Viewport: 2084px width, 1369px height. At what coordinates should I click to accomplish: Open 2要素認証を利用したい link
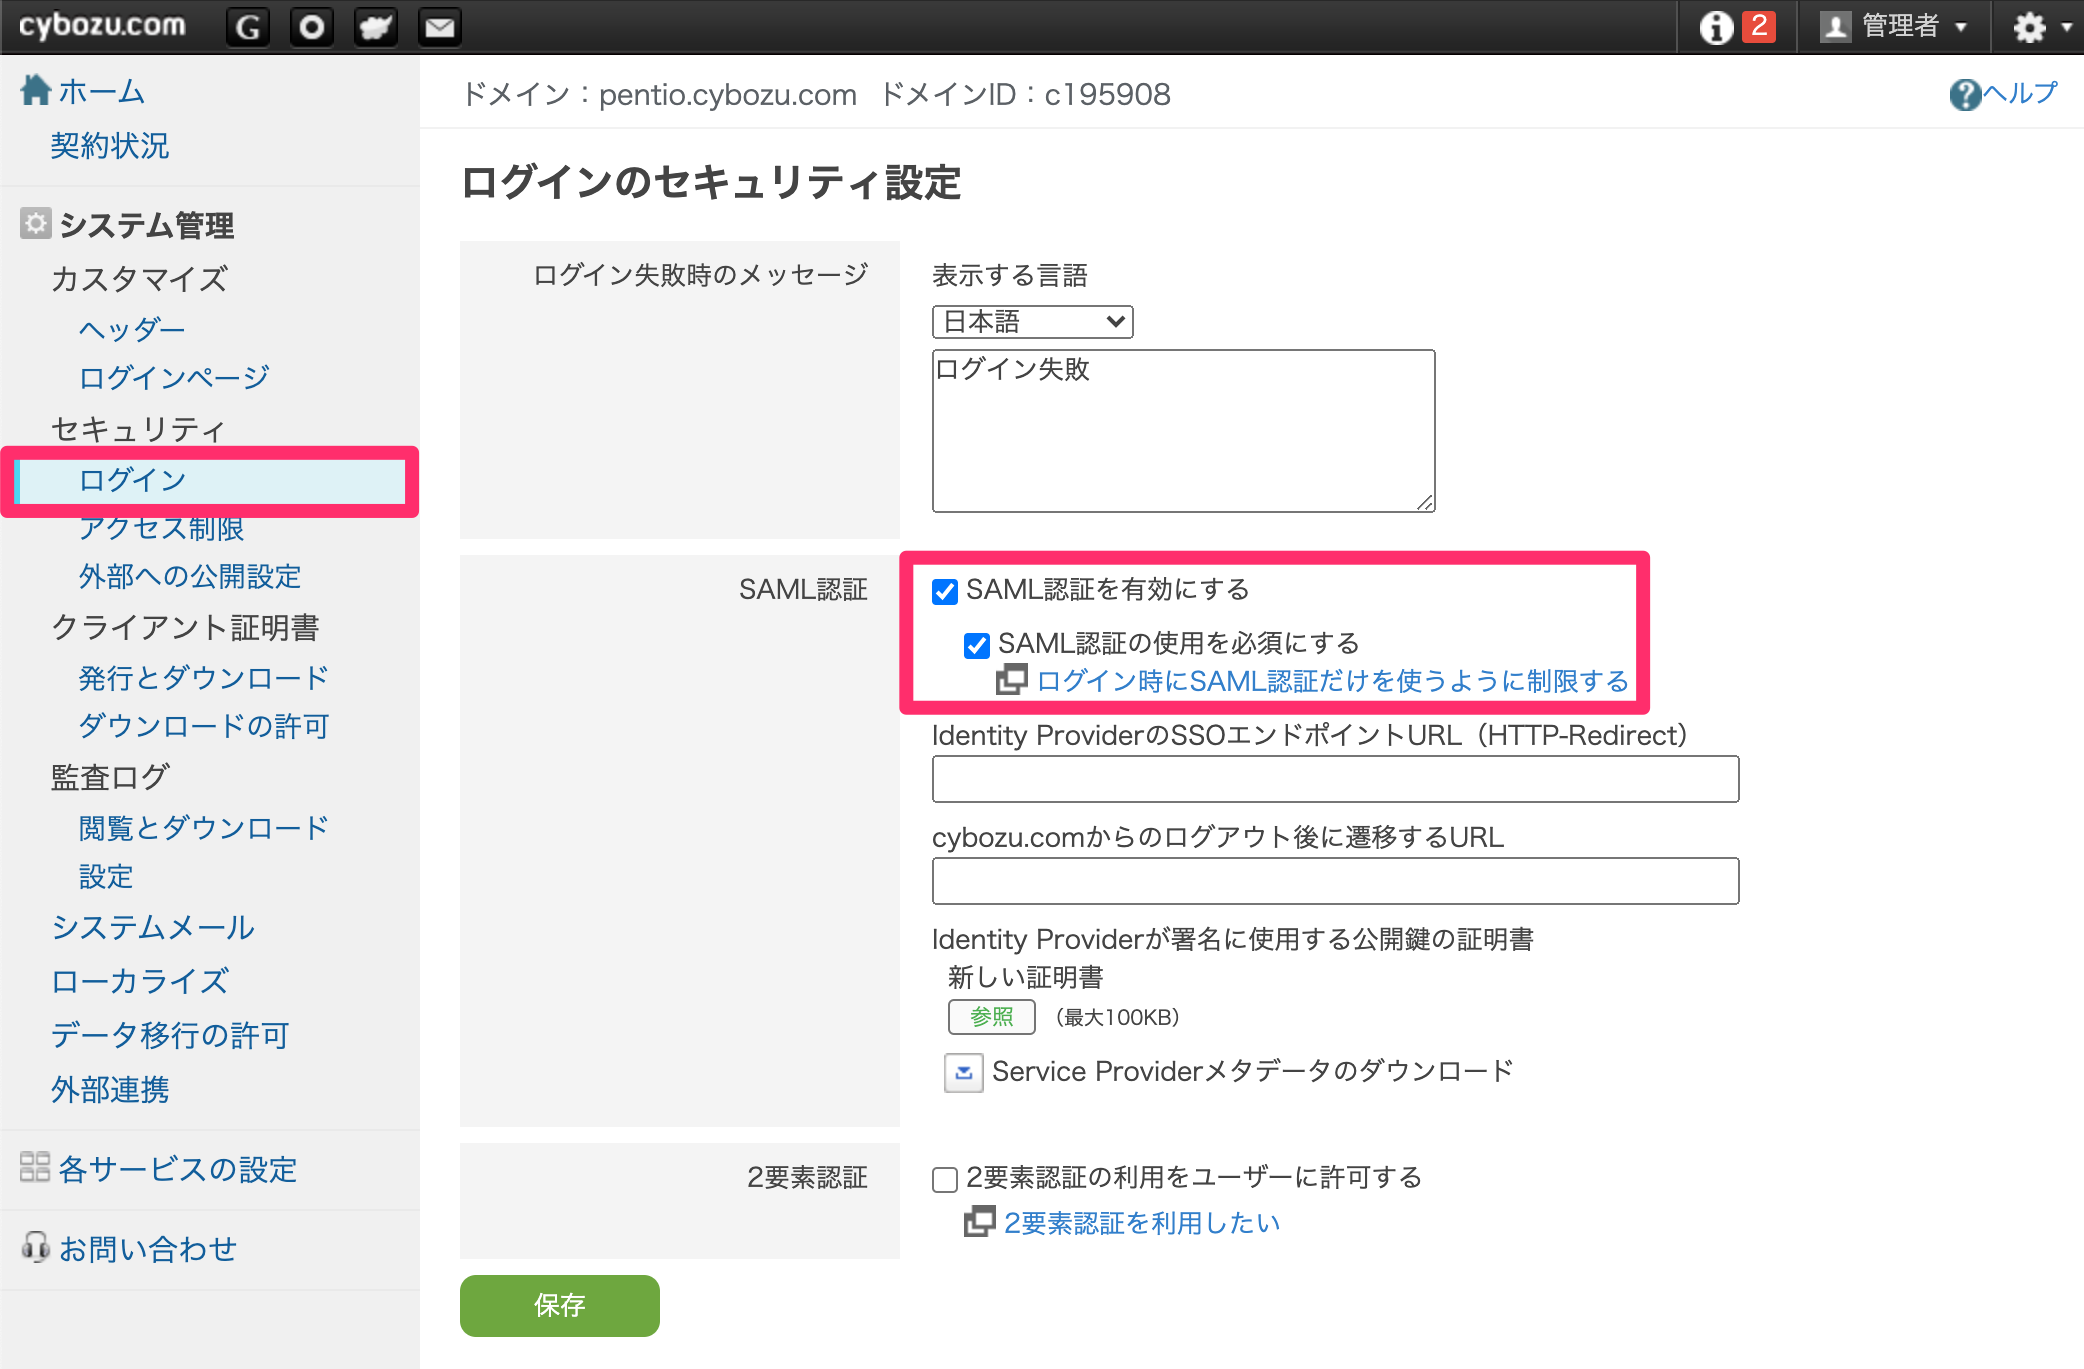click(1142, 1222)
